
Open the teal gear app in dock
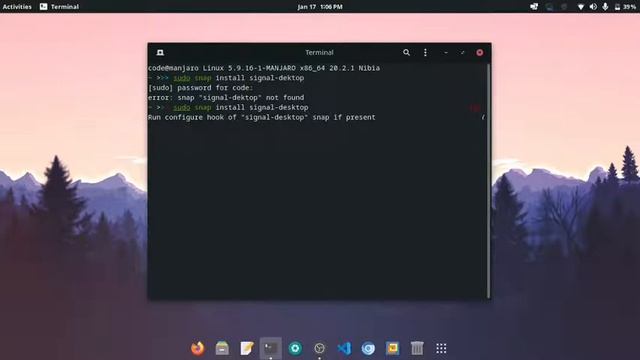point(295,348)
